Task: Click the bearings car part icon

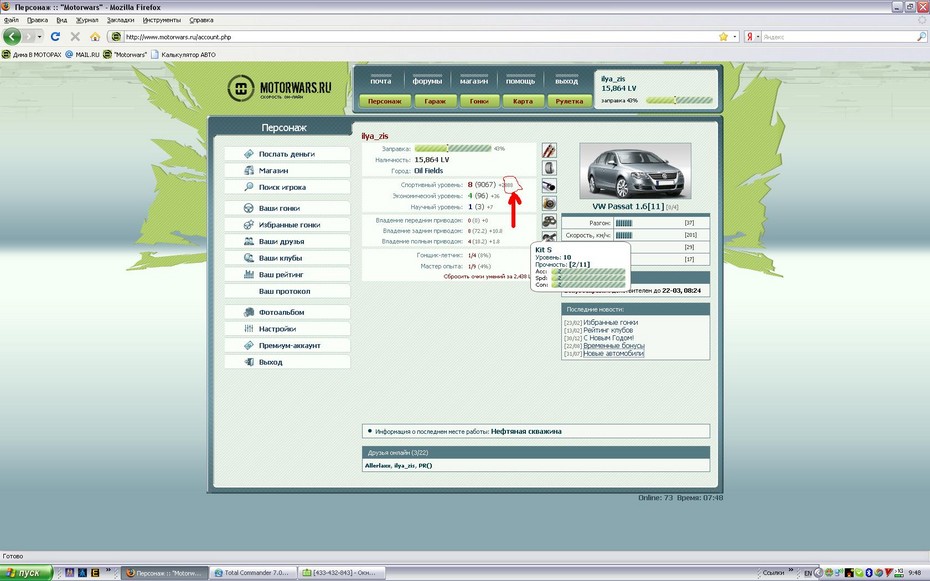Action: coord(549,222)
